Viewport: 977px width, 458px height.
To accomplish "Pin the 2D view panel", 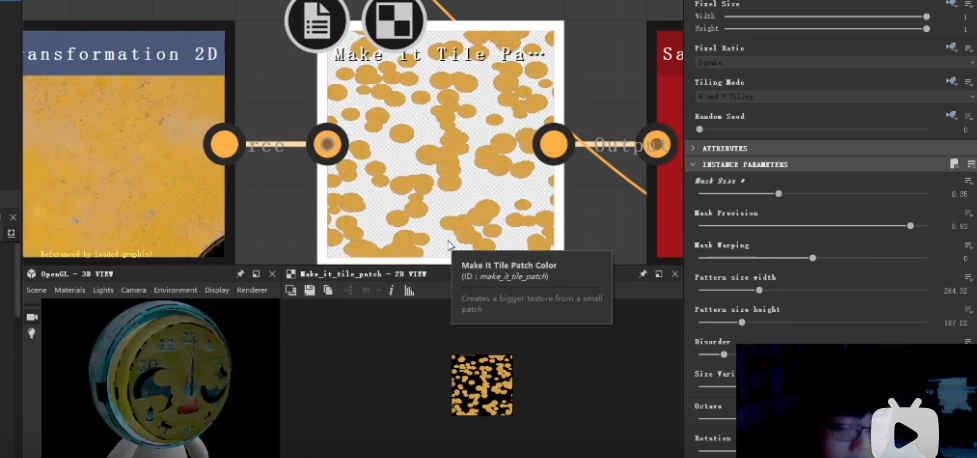I will click(642, 274).
